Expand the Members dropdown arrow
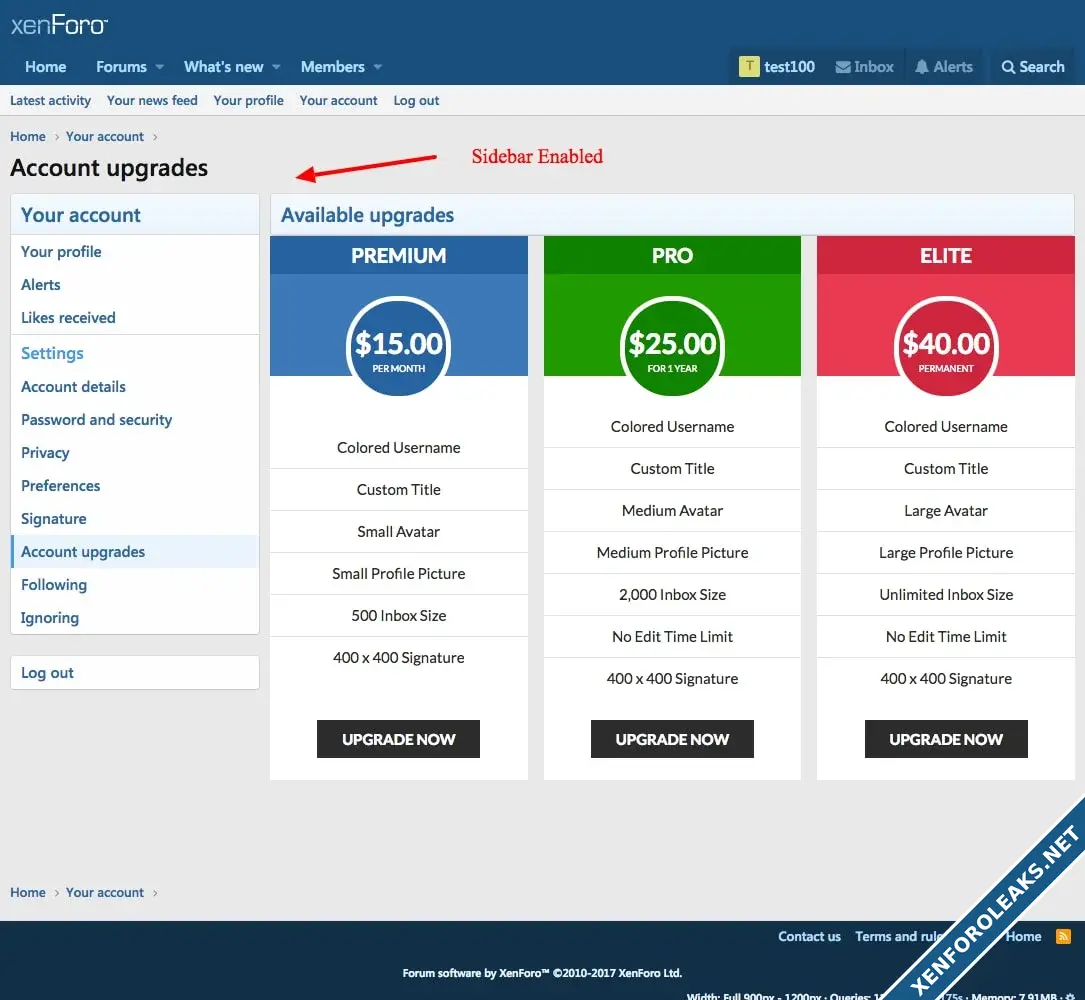 point(378,67)
